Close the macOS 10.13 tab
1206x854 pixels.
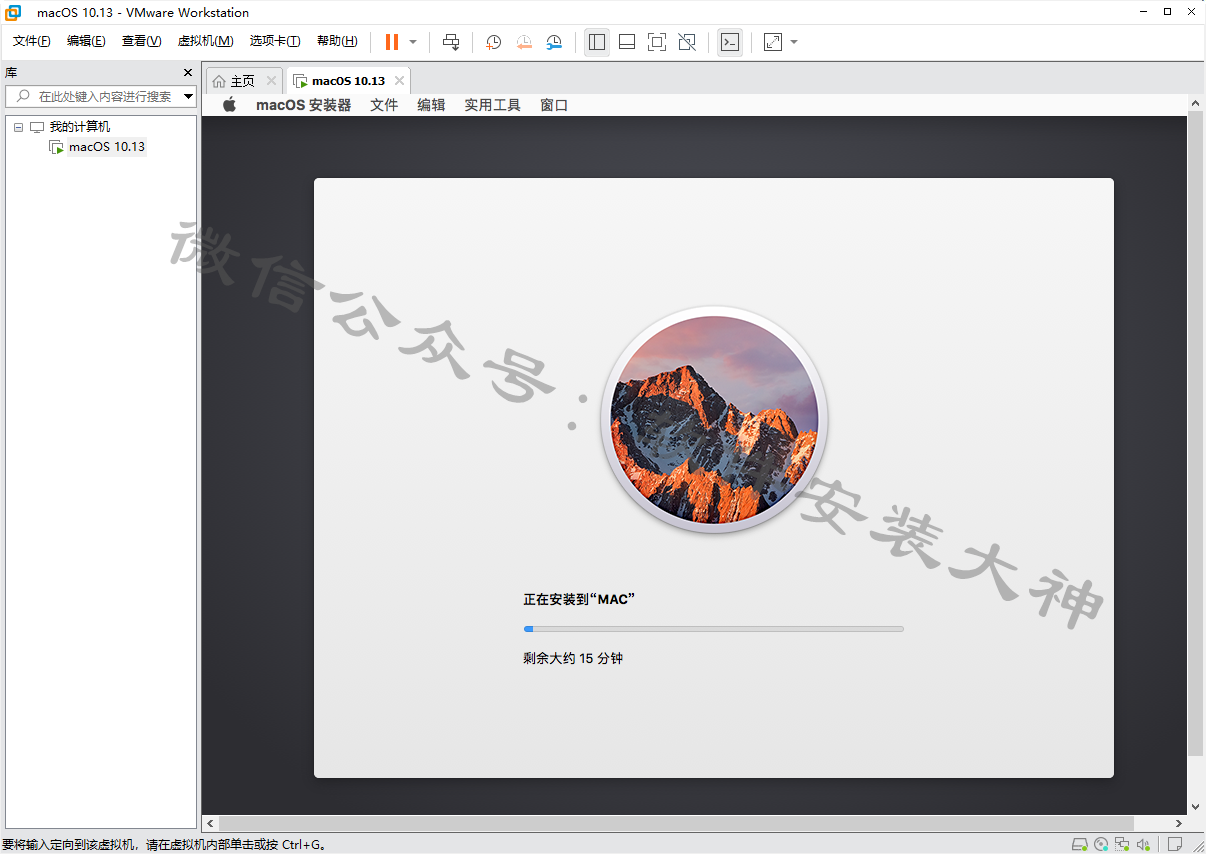400,81
